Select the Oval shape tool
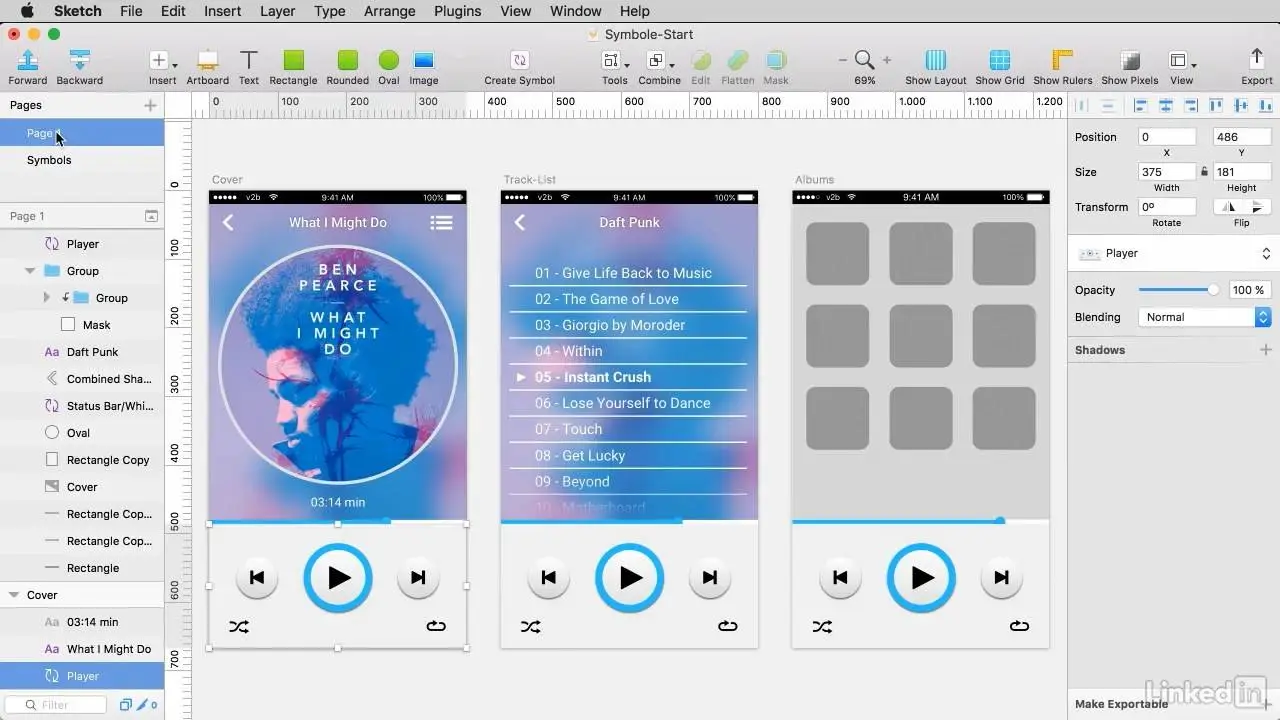Image resolution: width=1280 pixels, height=720 pixels. 389,66
